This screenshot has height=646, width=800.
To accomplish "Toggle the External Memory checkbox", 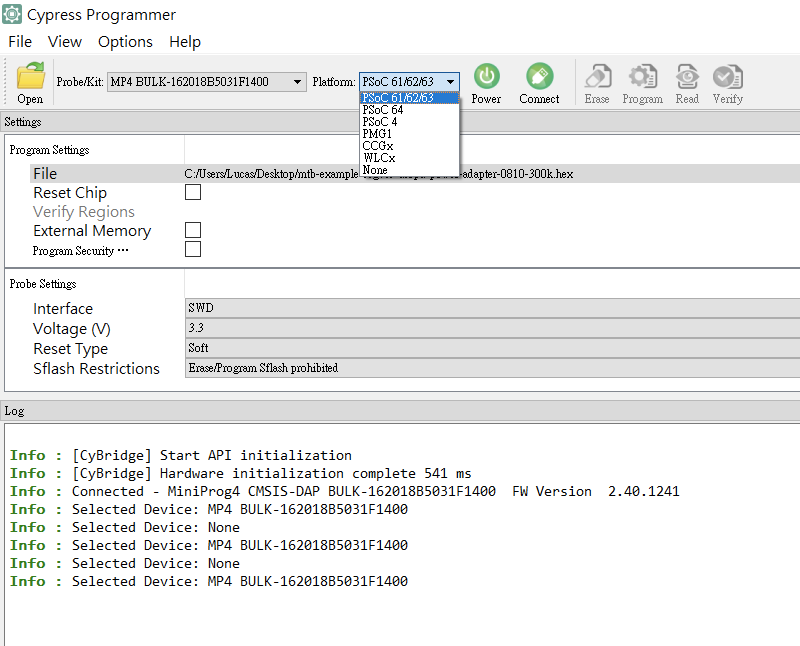I will 193,230.
